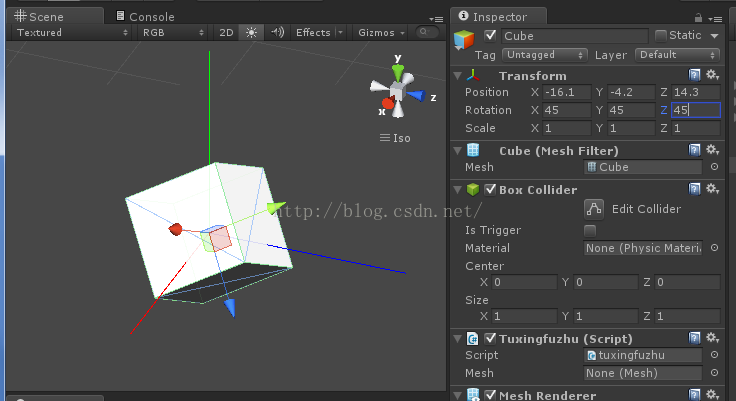The width and height of the screenshot is (736, 401).
Task: Collapse the Mesh Renderer component
Action: click(x=458, y=395)
